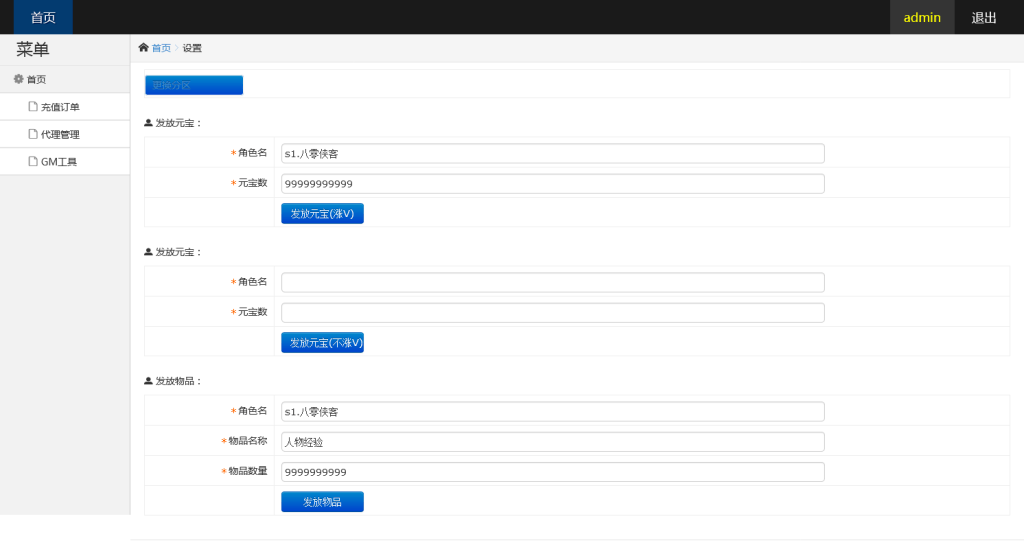Focus the 元宝数 field containing 99999999999
The height and width of the screenshot is (556, 1024).
pos(552,184)
